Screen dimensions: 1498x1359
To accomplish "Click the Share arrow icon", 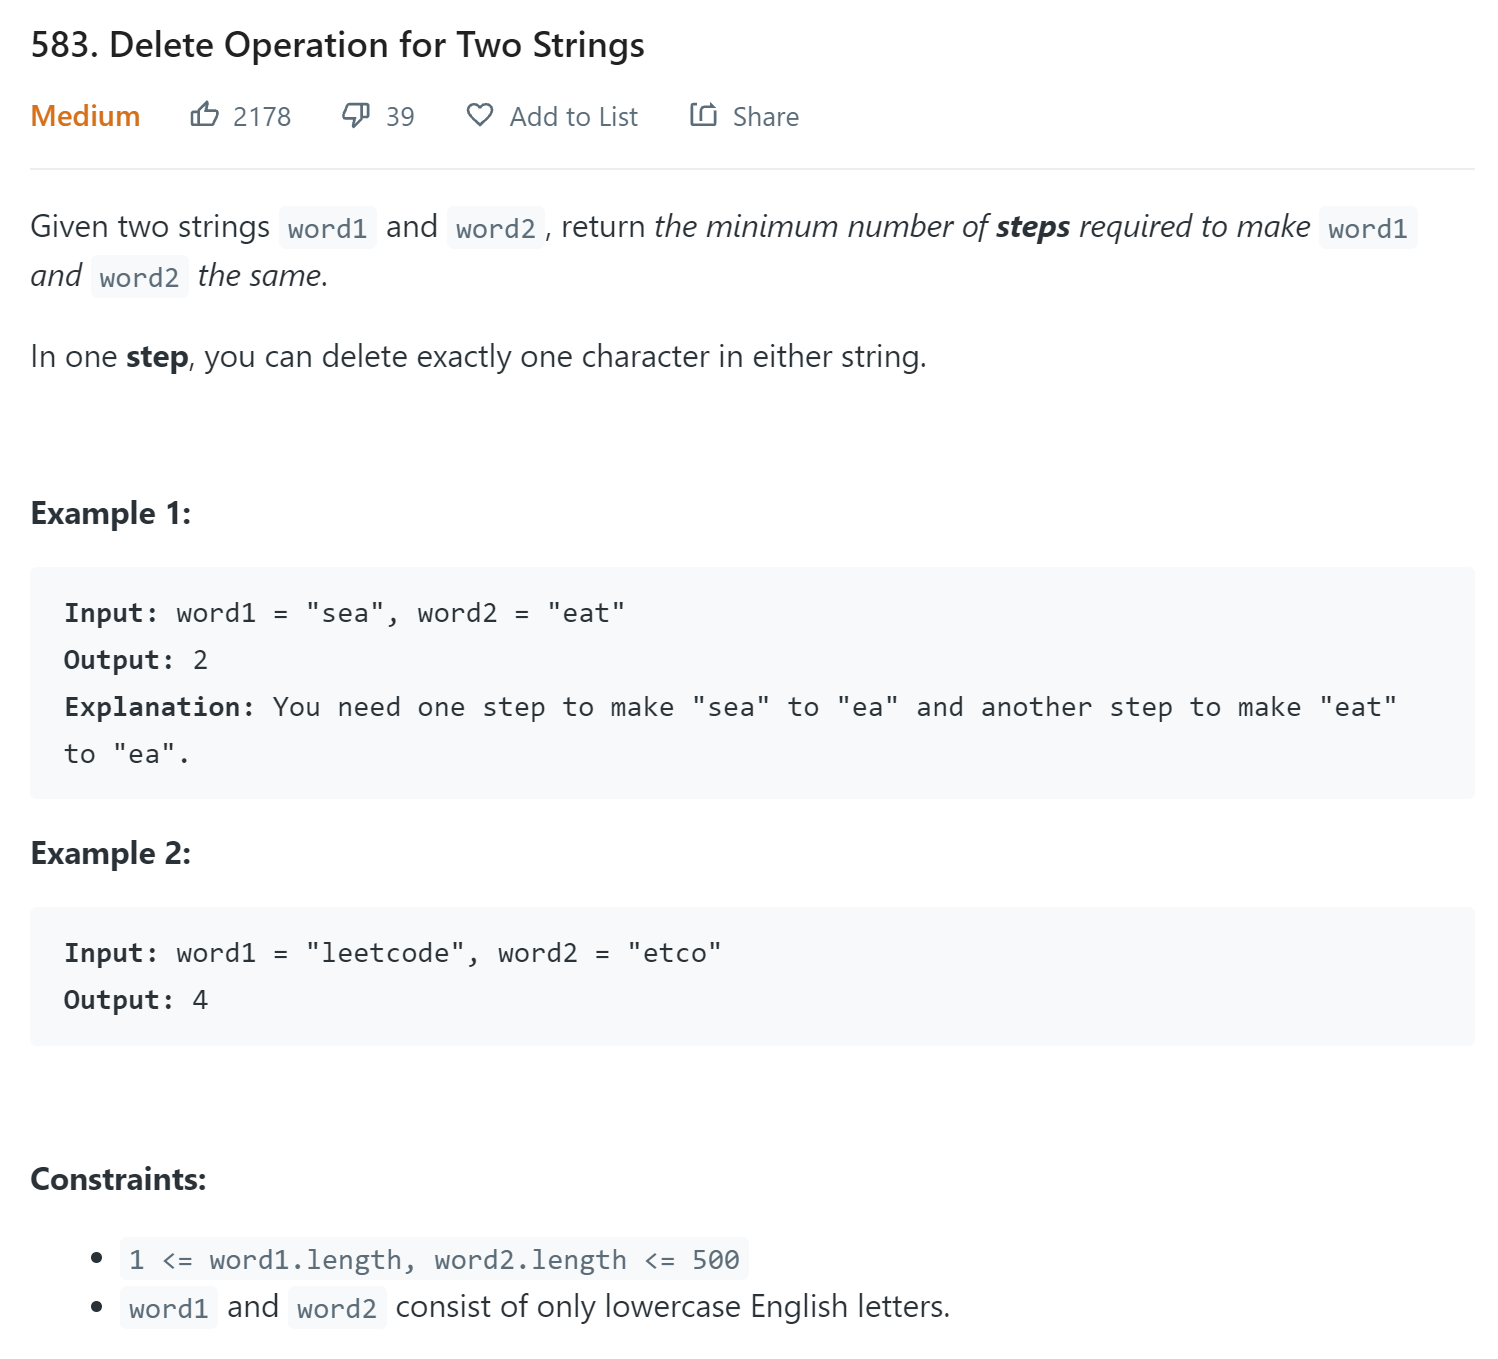I will (703, 115).
